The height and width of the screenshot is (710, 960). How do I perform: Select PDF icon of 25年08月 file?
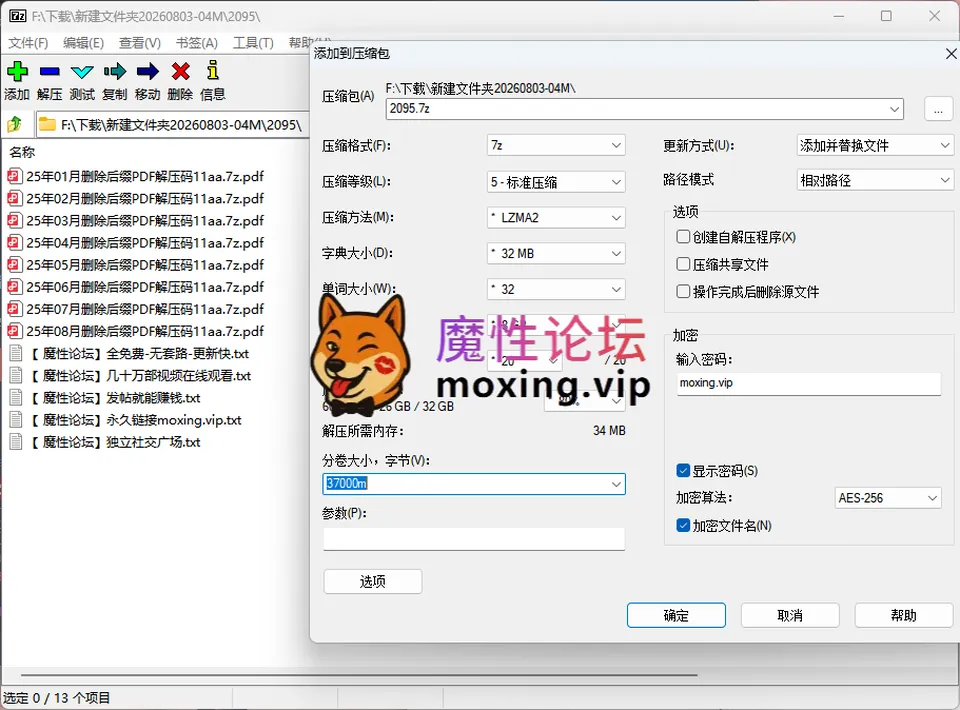(15, 331)
